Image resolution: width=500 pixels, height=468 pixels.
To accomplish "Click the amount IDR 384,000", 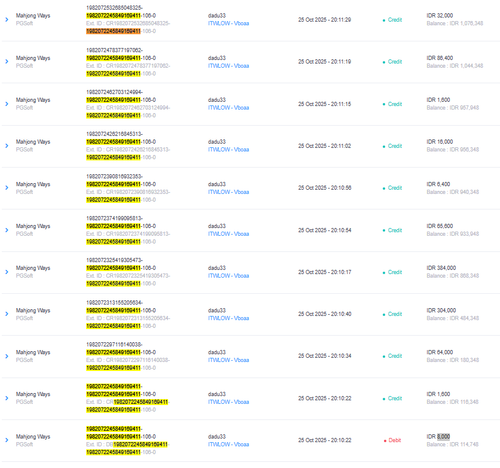I will [x=441, y=268].
